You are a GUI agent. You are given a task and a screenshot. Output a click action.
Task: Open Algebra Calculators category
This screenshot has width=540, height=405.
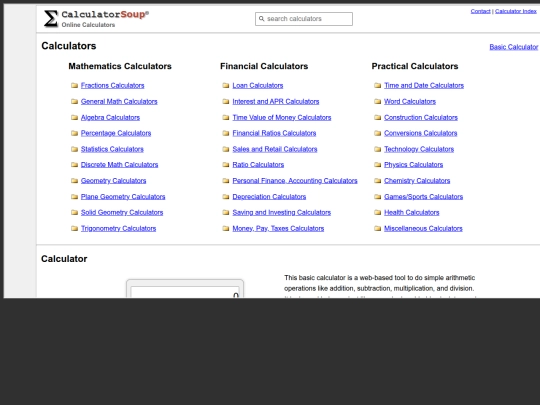pyautogui.click(x=110, y=117)
